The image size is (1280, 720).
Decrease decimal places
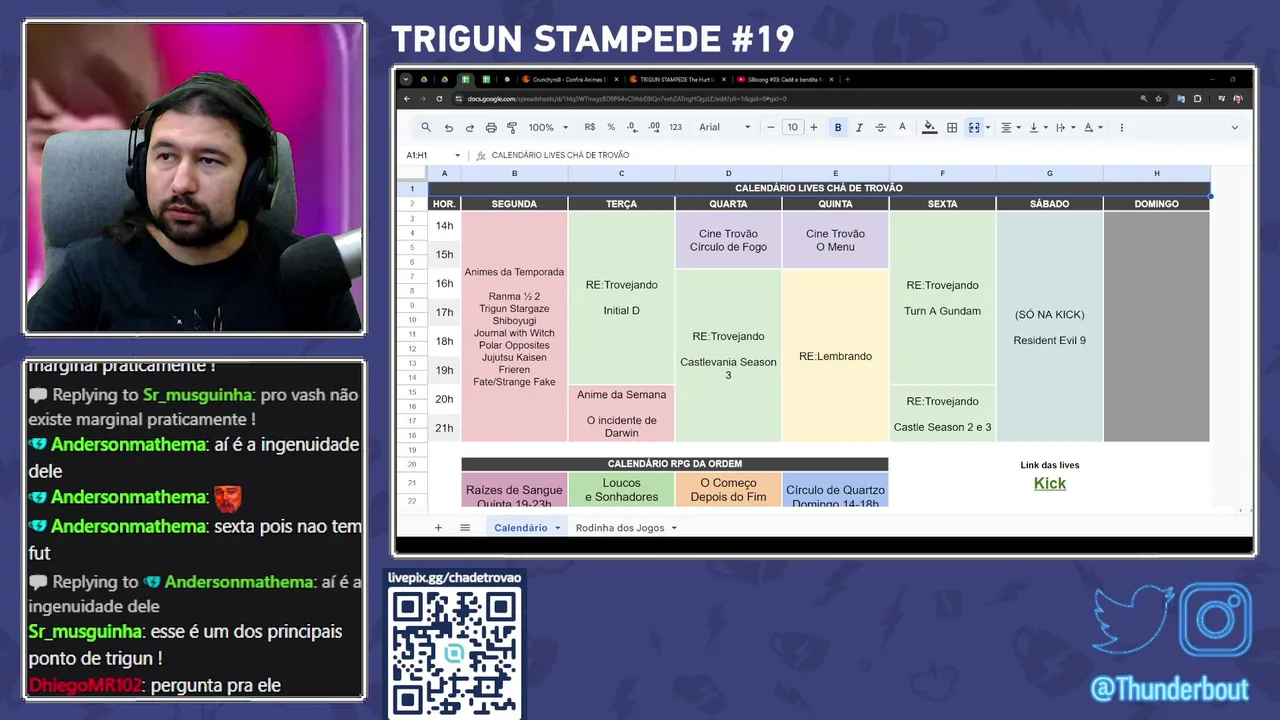point(632,127)
